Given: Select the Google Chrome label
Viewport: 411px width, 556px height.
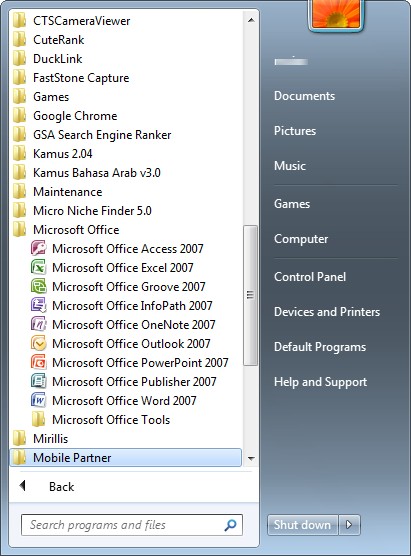Looking at the screenshot, I should coord(75,116).
